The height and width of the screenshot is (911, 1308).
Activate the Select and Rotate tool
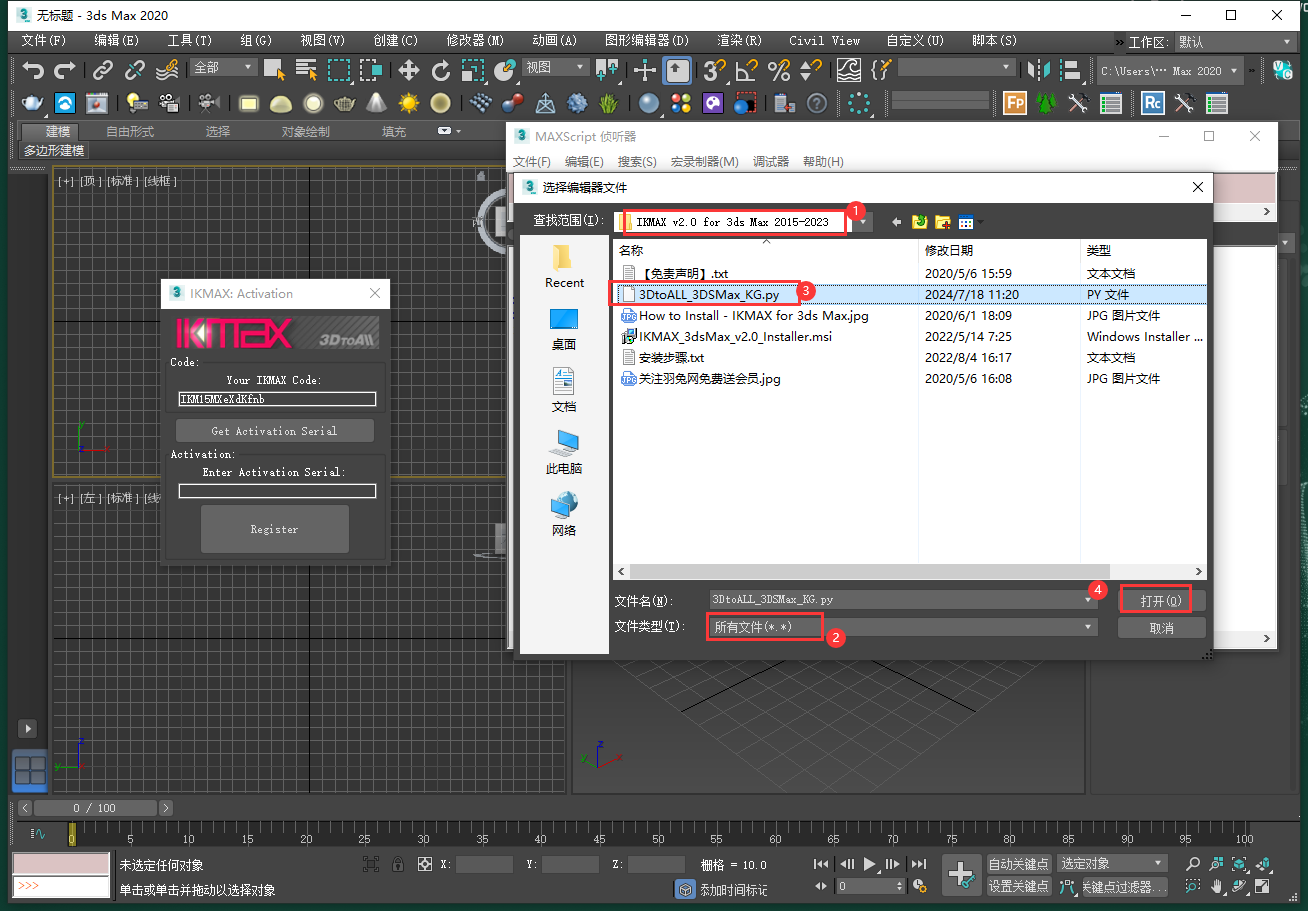(x=440, y=70)
